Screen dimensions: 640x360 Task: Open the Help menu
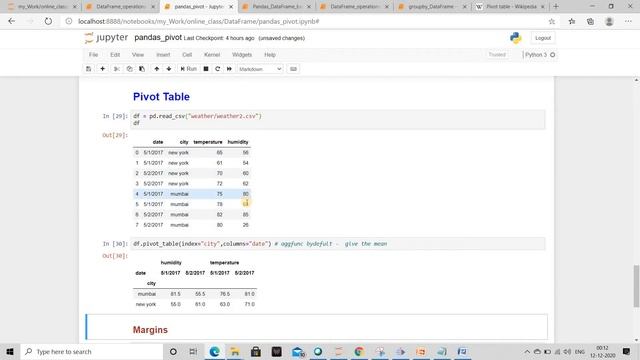click(x=270, y=55)
